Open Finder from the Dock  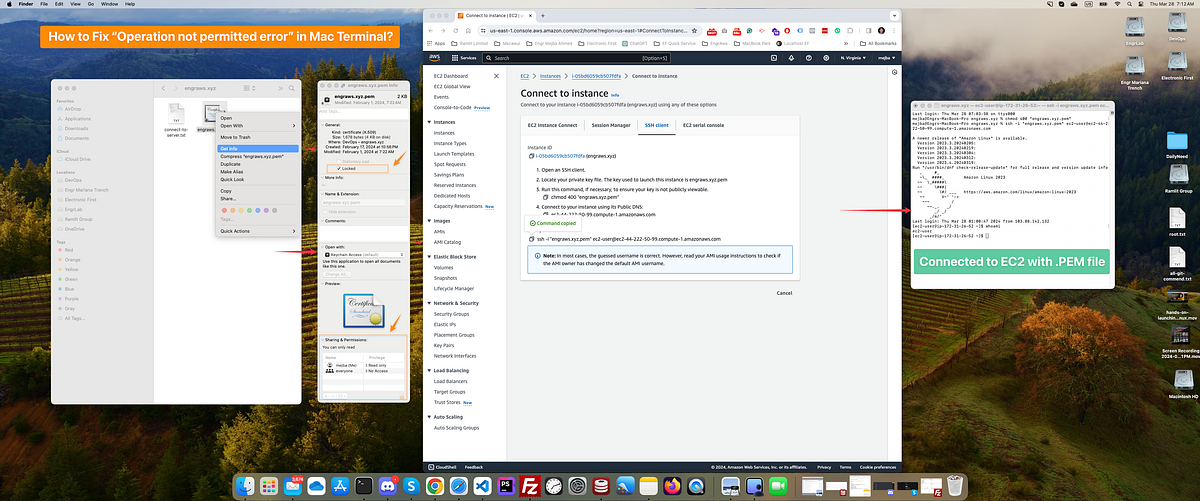pos(245,486)
